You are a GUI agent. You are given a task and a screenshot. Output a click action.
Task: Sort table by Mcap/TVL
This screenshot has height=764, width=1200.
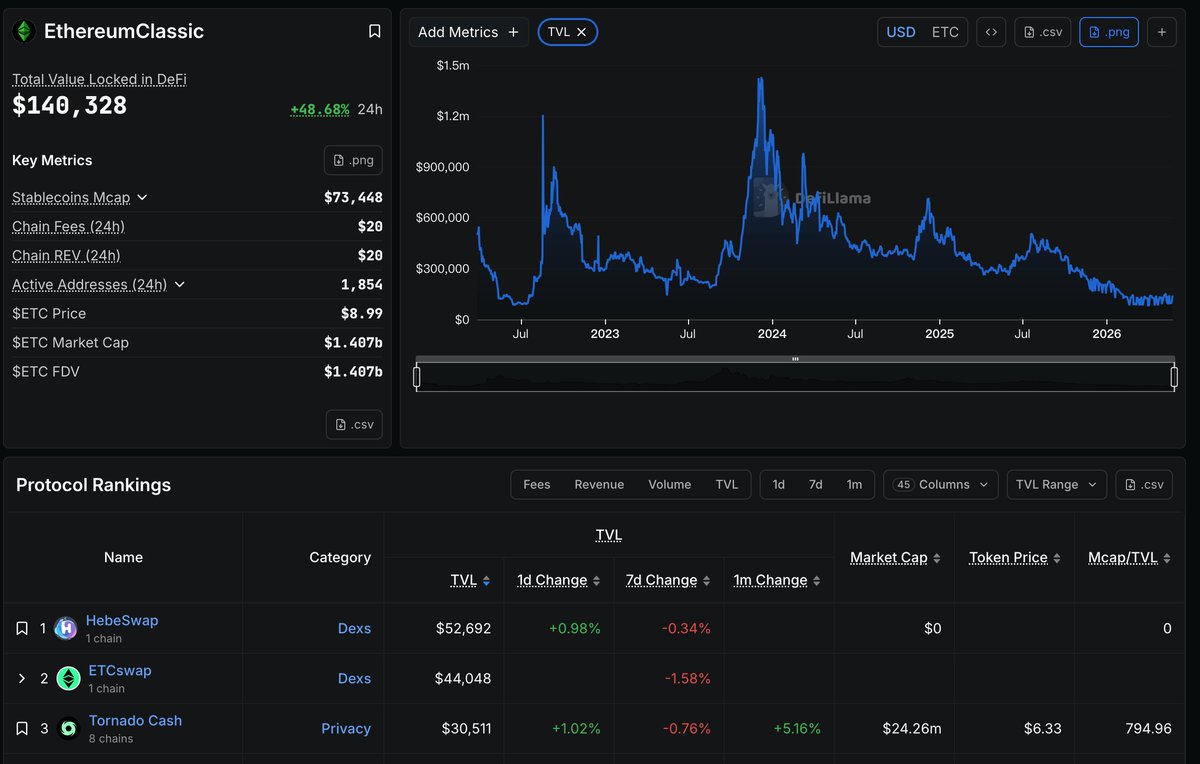click(1129, 558)
